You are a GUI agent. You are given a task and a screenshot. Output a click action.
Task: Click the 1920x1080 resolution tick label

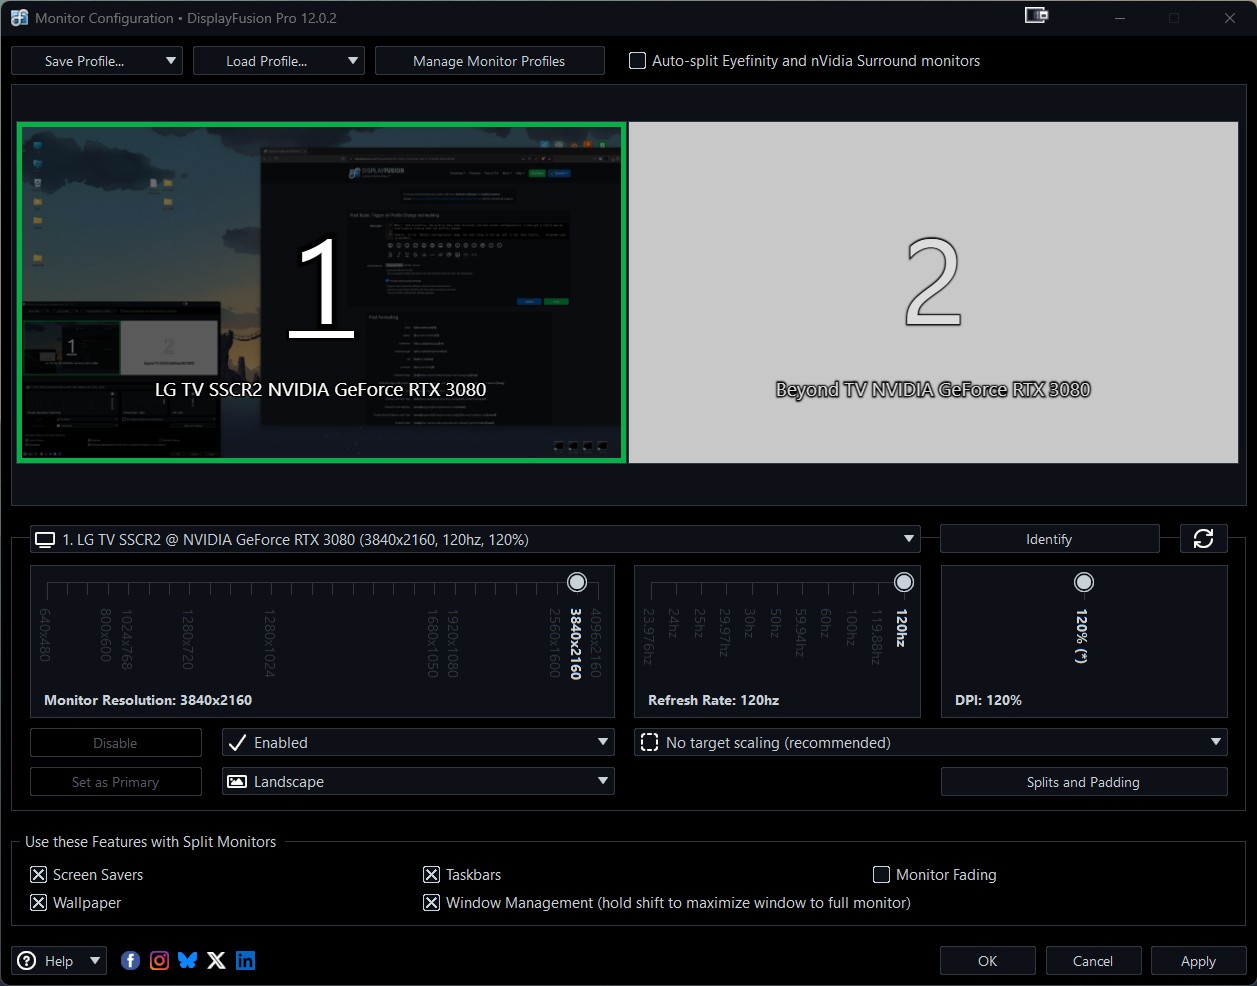click(453, 643)
